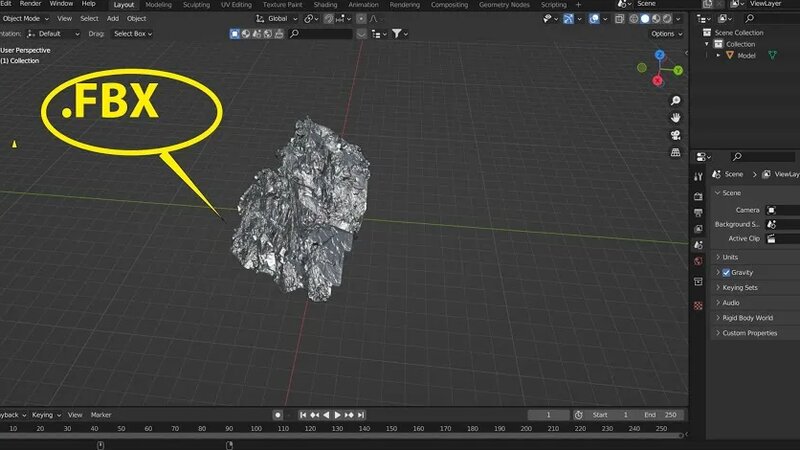The height and width of the screenshot is (450, 800).
Task: Switch orthographic/perspective grid gizmo icon
Action: coord(676,153)
